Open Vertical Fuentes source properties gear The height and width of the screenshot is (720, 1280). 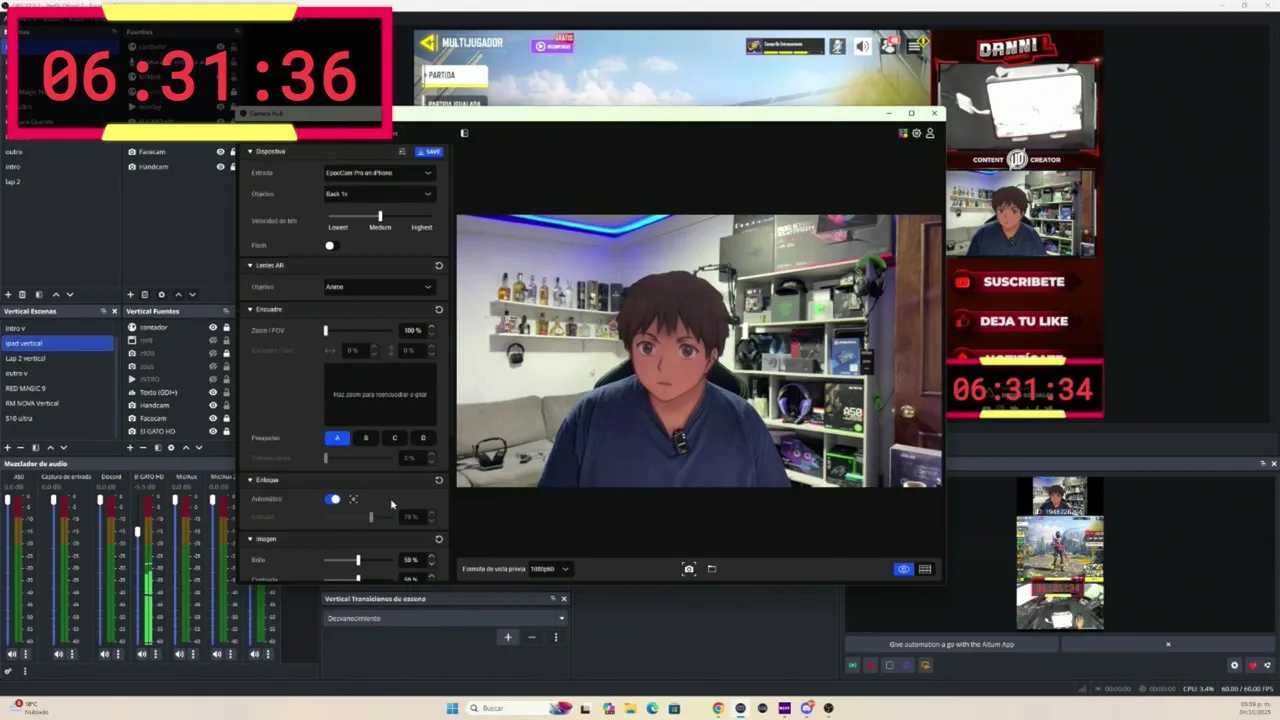point(171,447)
